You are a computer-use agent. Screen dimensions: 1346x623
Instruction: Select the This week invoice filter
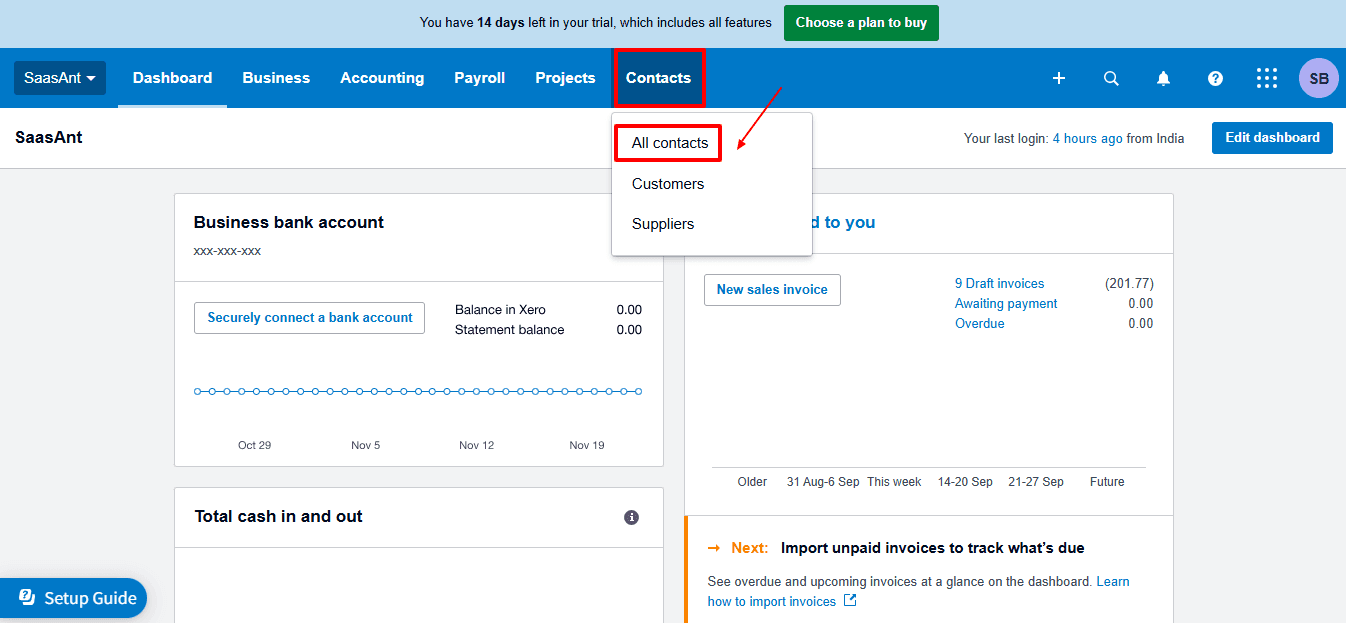tap(893, 481)
